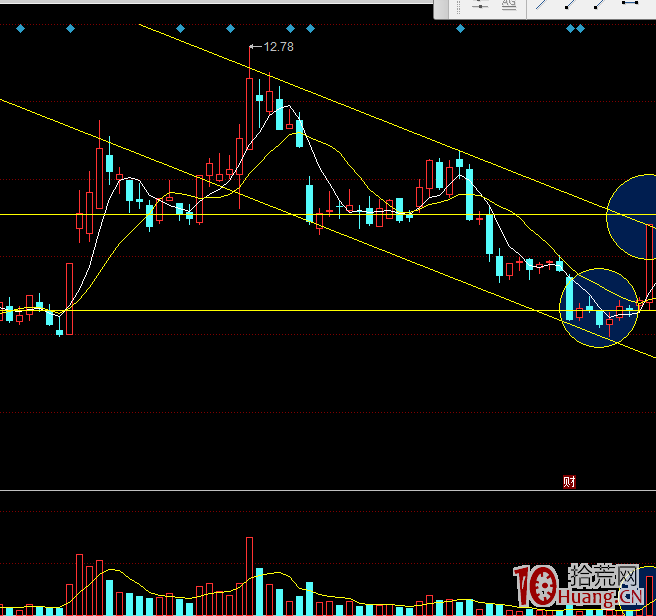Screen dimensions: 656x616
Task: Click the red 财 financial marker
Action: click(x=569, y=482)
